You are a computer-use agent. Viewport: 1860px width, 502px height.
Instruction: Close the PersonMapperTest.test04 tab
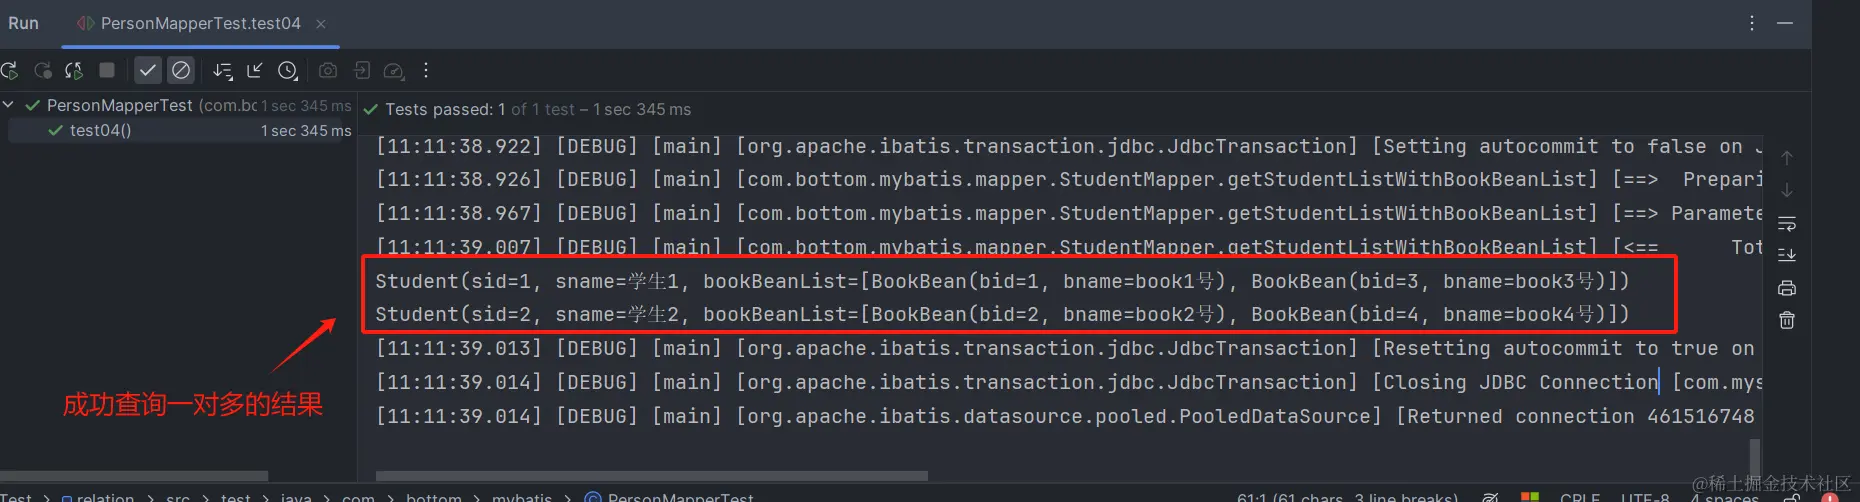click(x=321, y=24)
